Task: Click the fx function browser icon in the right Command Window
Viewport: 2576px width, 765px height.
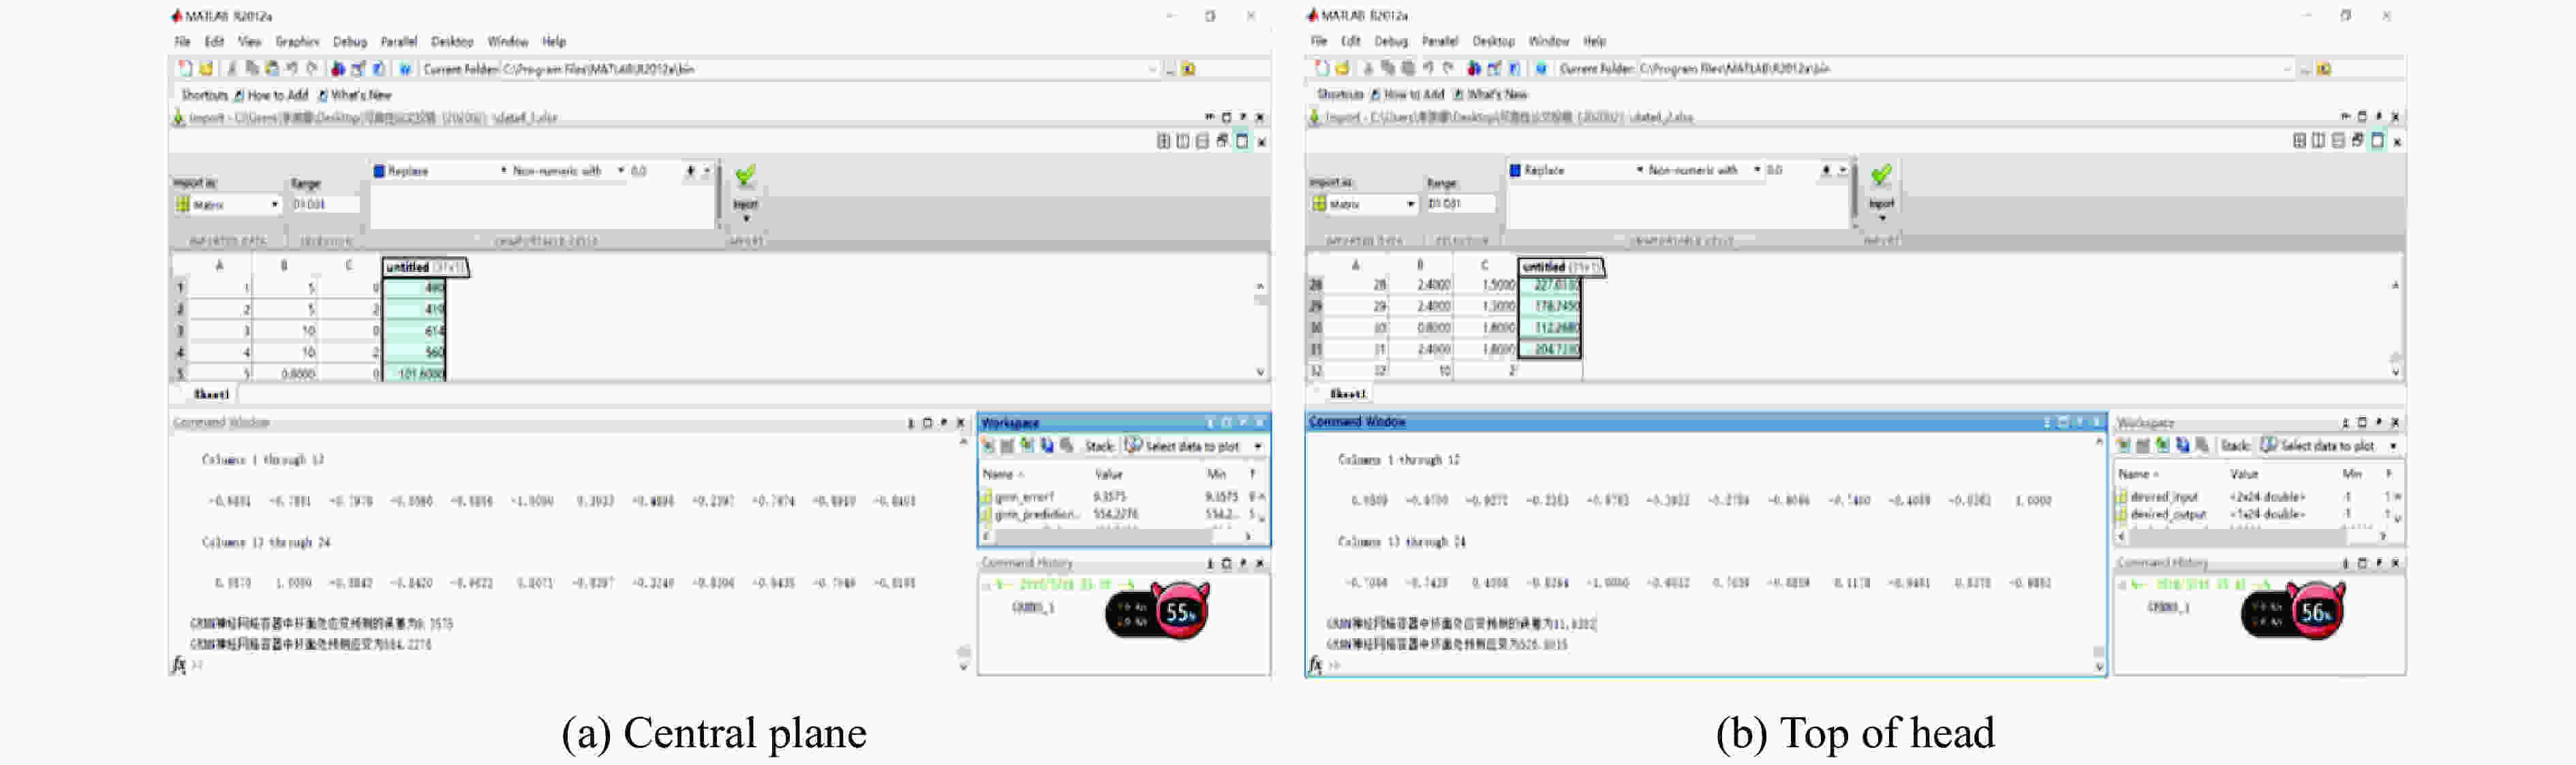Action: (x=1315, y=664)
